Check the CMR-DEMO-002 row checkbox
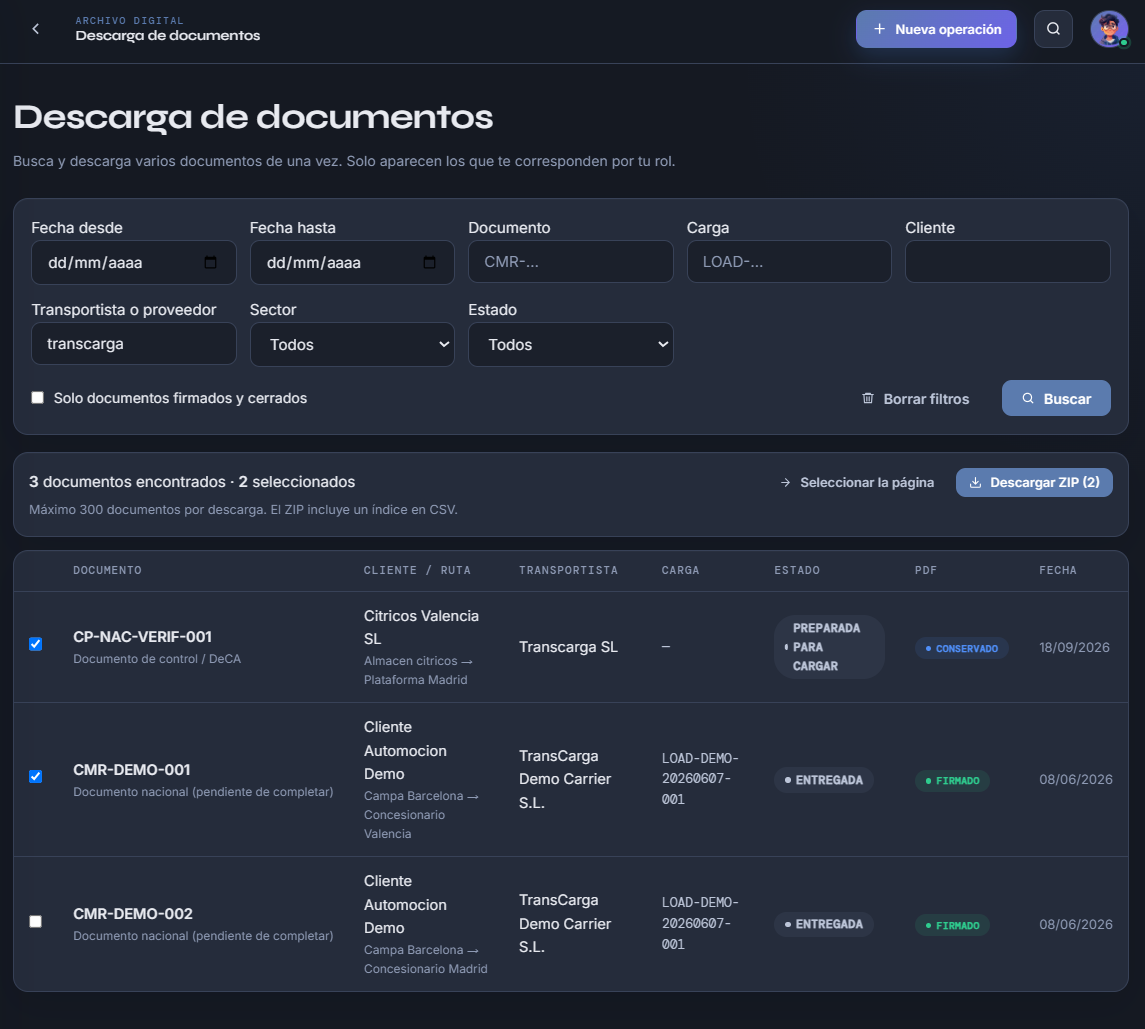 pyautogui.click(x=35, y=922)
